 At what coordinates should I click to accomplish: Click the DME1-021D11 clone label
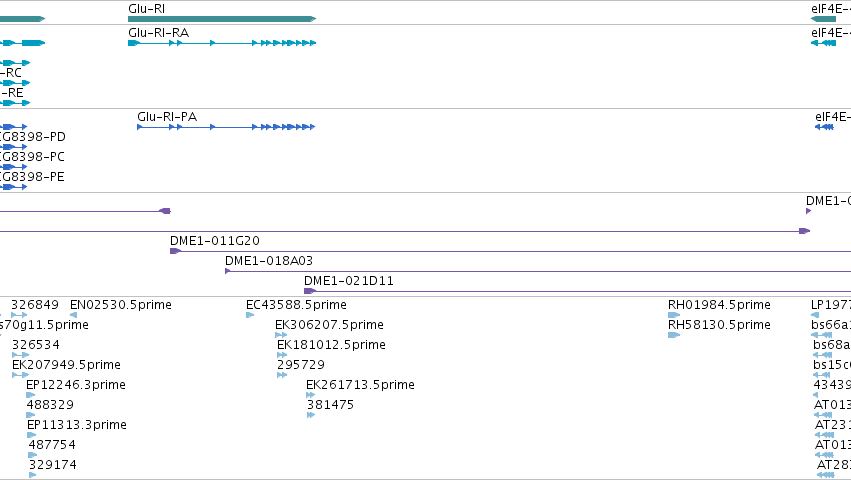coord(349,281)
